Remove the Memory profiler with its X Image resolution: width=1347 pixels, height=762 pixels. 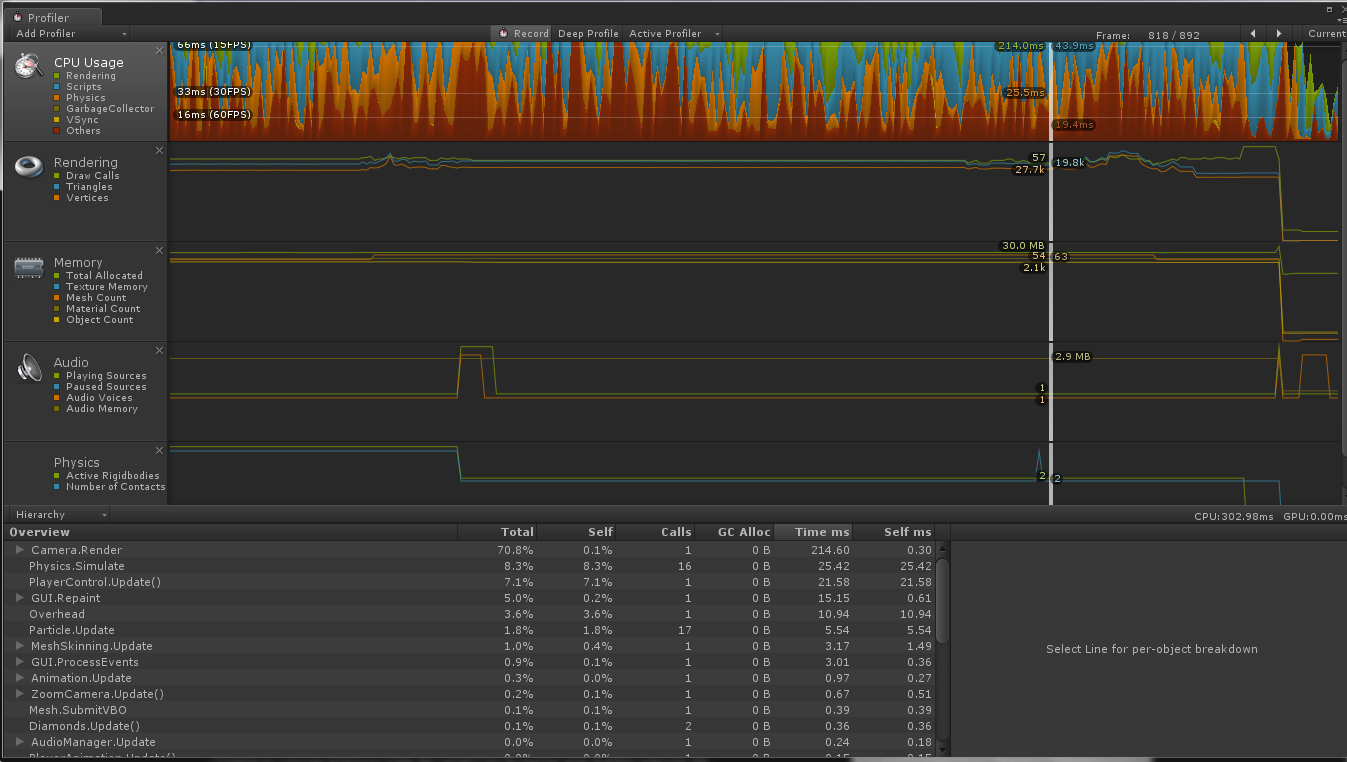pyautogui.click(x=159, y=250)
